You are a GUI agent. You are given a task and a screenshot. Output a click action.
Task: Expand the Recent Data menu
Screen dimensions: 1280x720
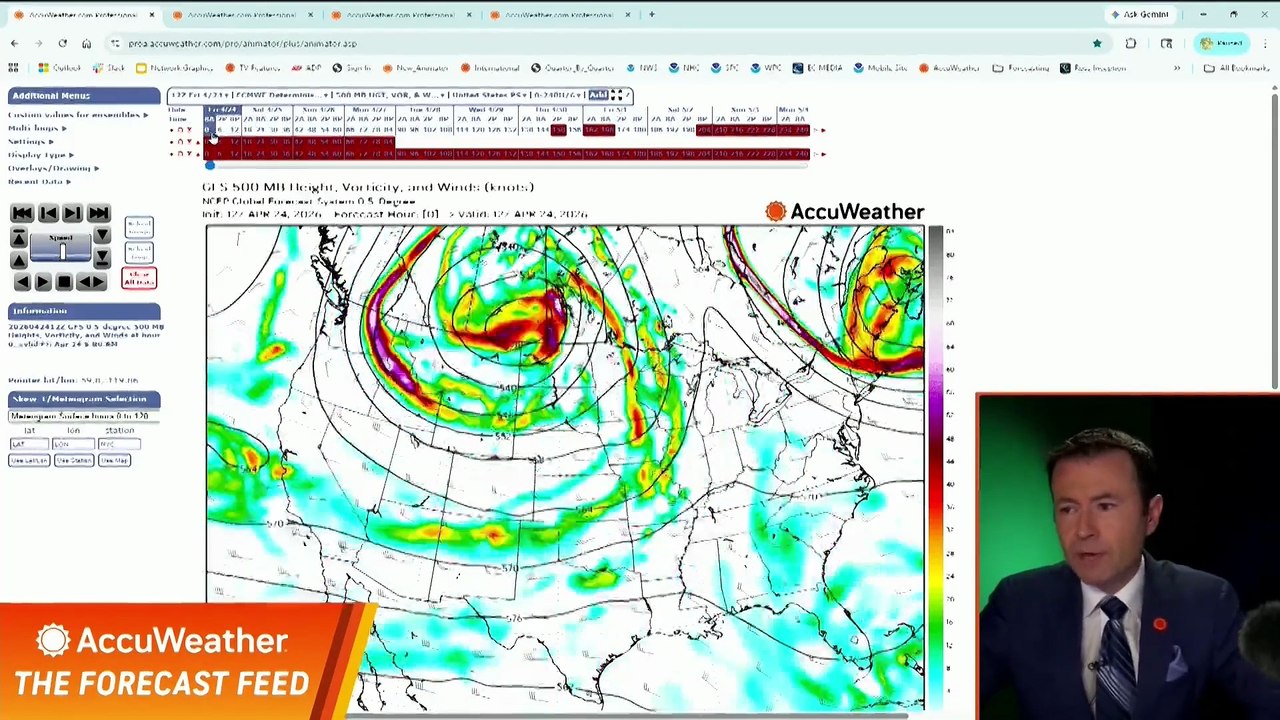39,181
